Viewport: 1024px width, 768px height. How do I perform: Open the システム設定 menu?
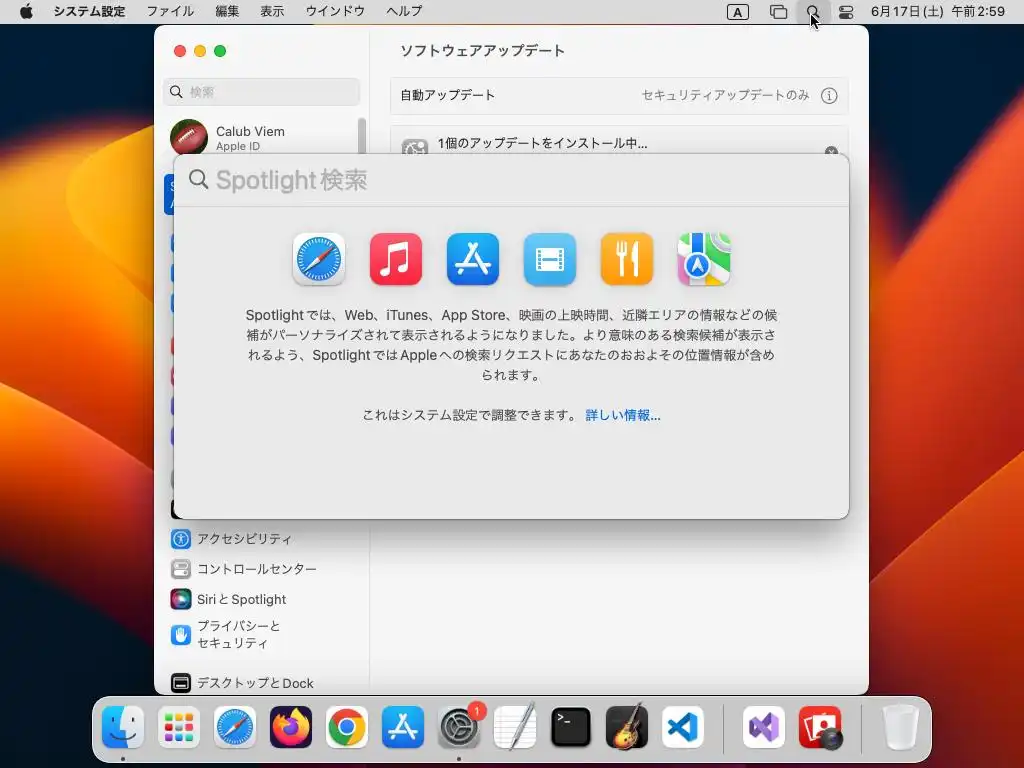click(x=89, y=11)
